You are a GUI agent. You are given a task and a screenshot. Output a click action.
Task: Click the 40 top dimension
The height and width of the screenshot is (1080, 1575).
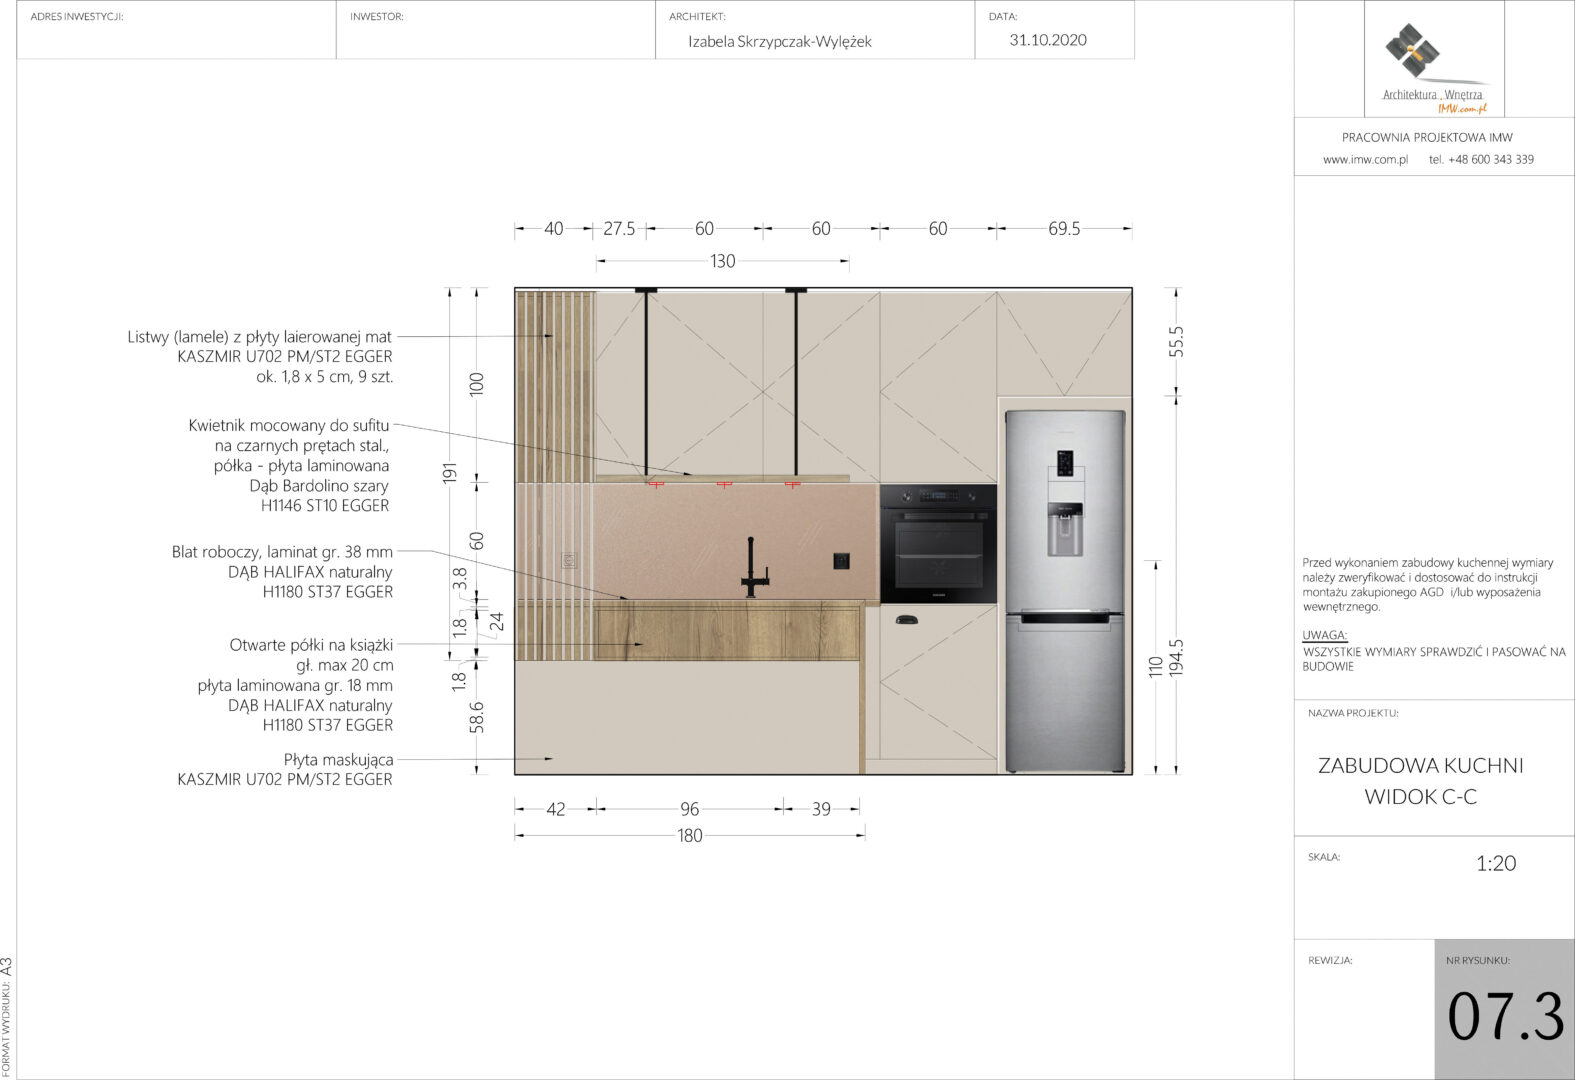click(x=553, y=229)
